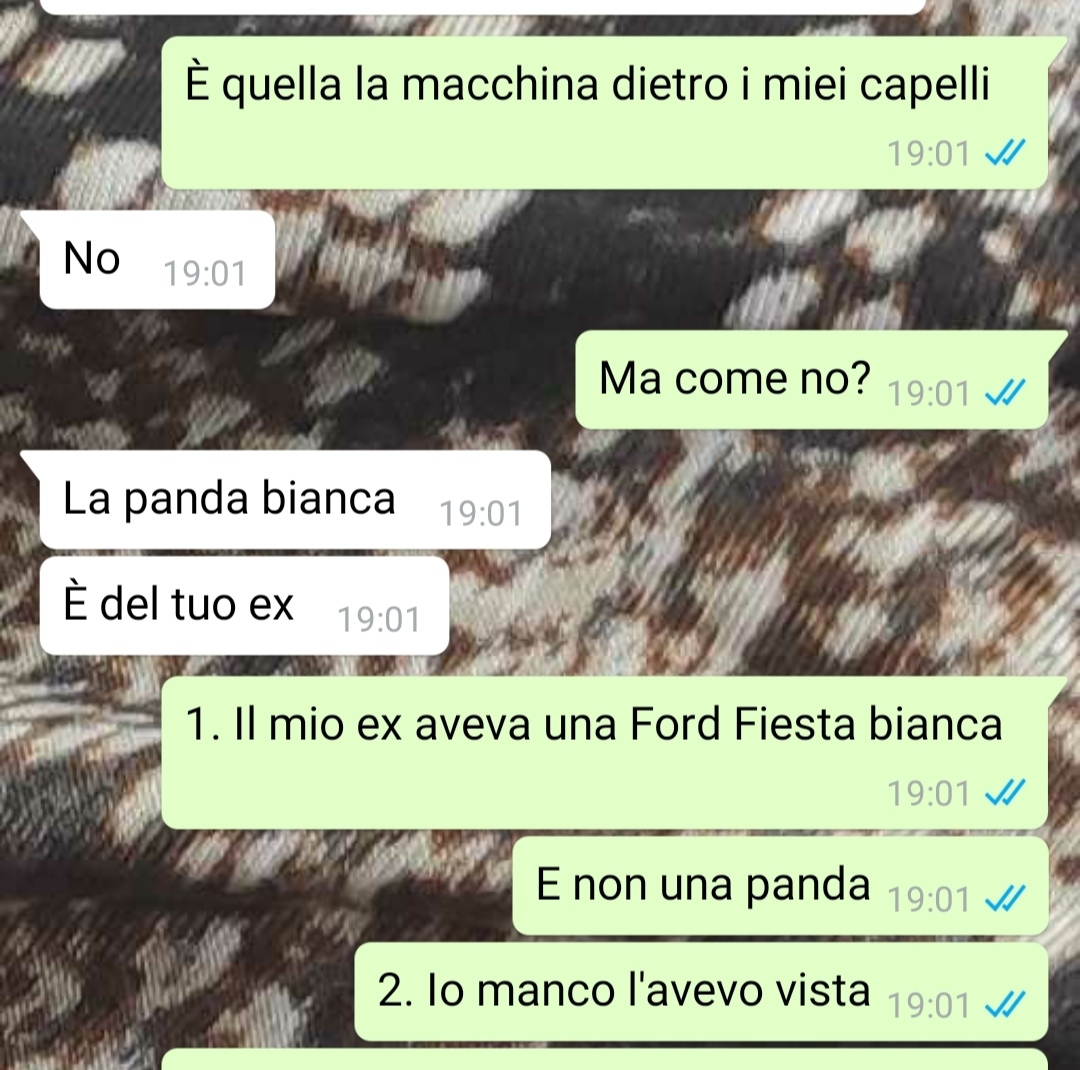
Task: Tap the 19:01 time under the 'capelli' message
Action: pos(928,153)
